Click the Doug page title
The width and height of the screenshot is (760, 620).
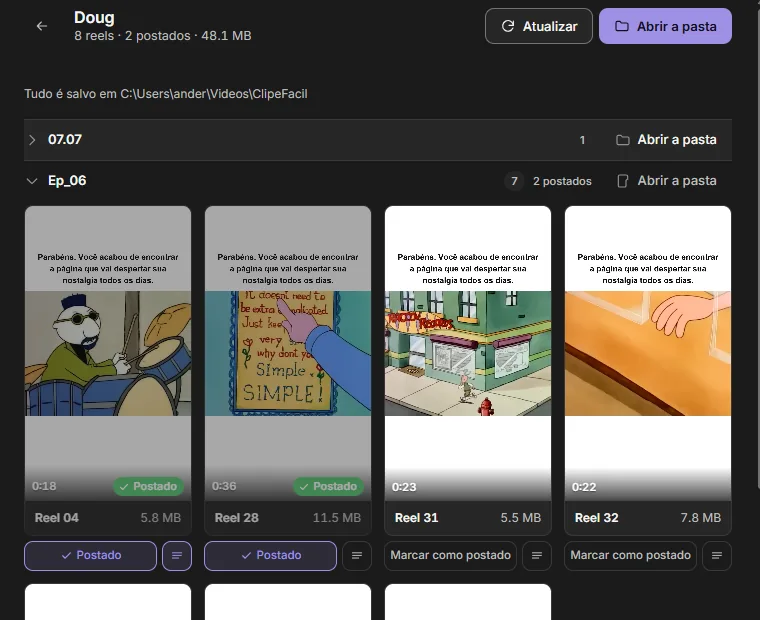(x=94, y=17)
